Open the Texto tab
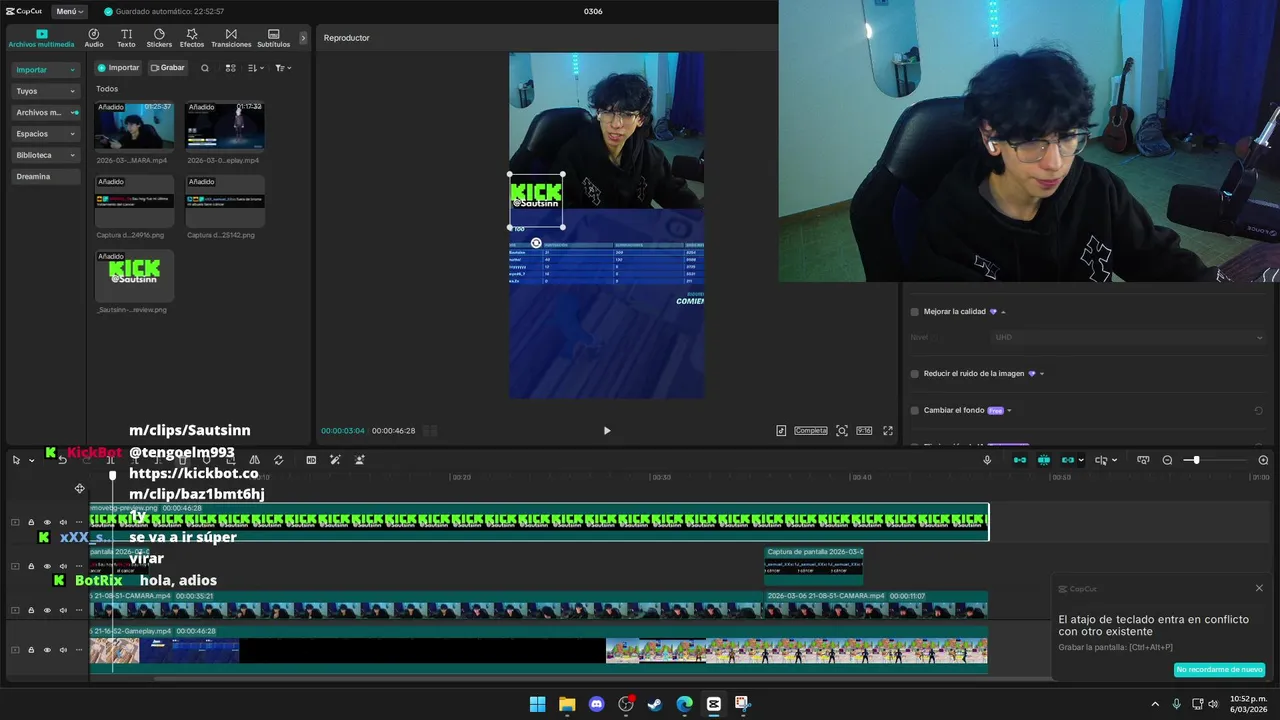 [x=126, y=38]
